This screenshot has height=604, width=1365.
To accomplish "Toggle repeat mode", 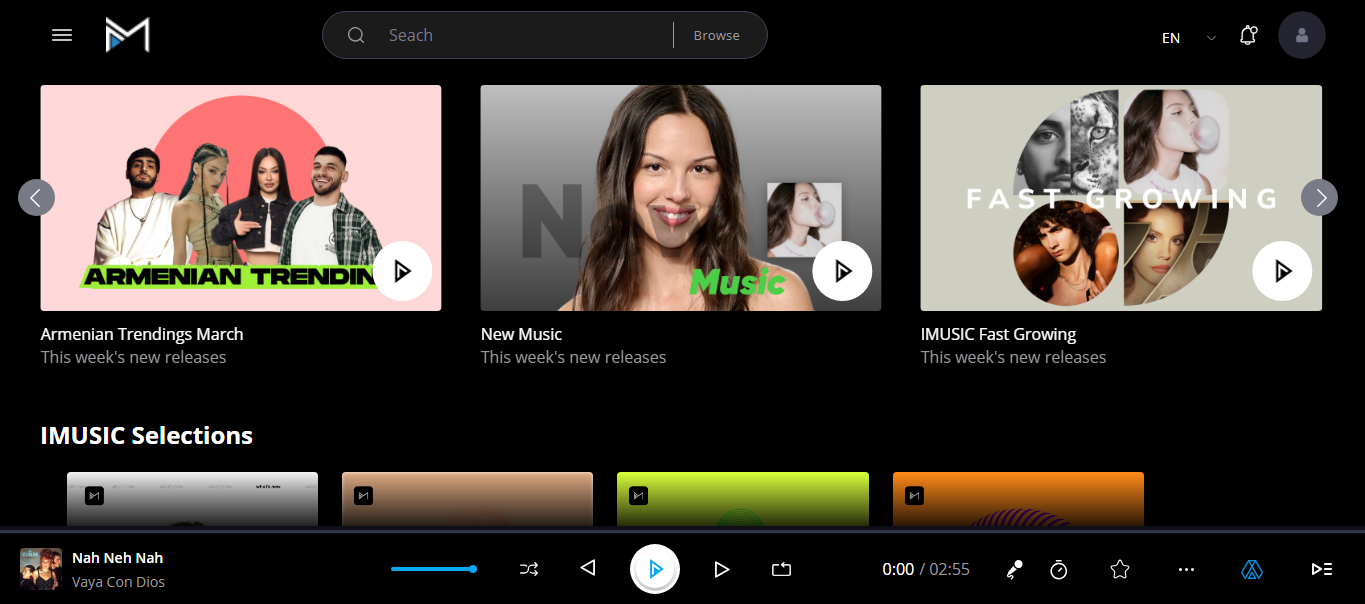I will [x=781, y=568].
